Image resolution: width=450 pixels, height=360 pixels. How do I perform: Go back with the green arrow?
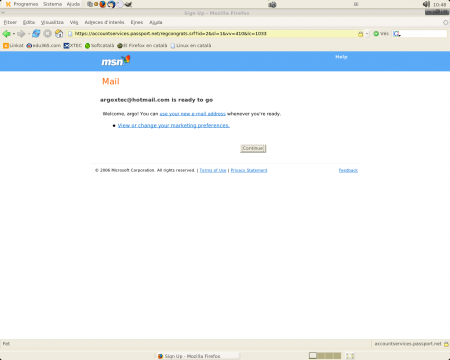tap(6, 34)
